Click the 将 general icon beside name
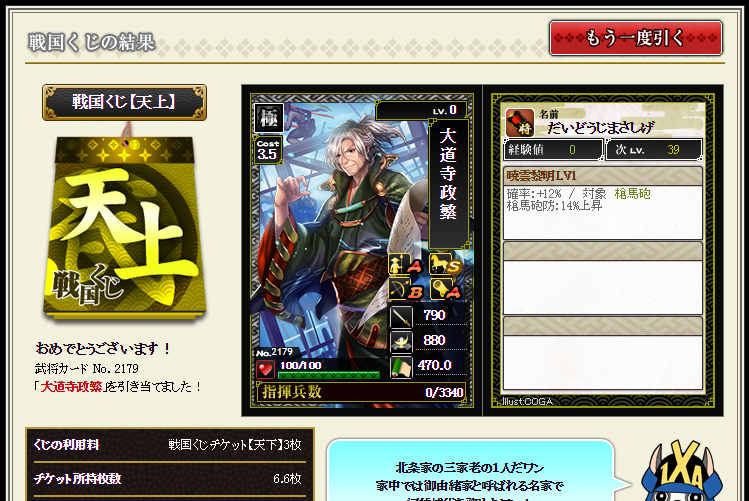749x501 pixels. pyautogui.click(x=520, y=123)
